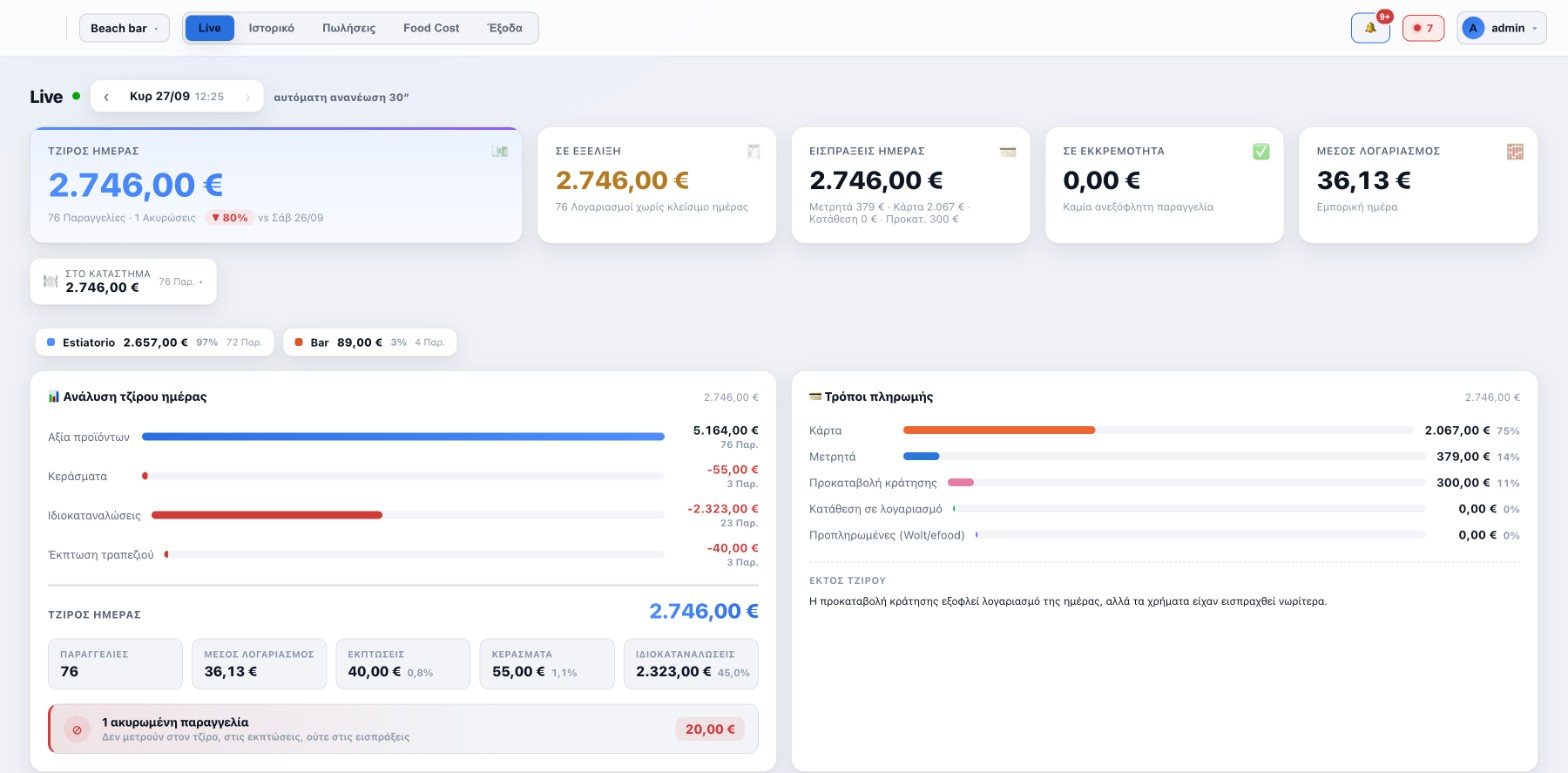Click the admin avatar circle
The height and width of the screenshot is (773, 1568).
tap(1472, 28)
